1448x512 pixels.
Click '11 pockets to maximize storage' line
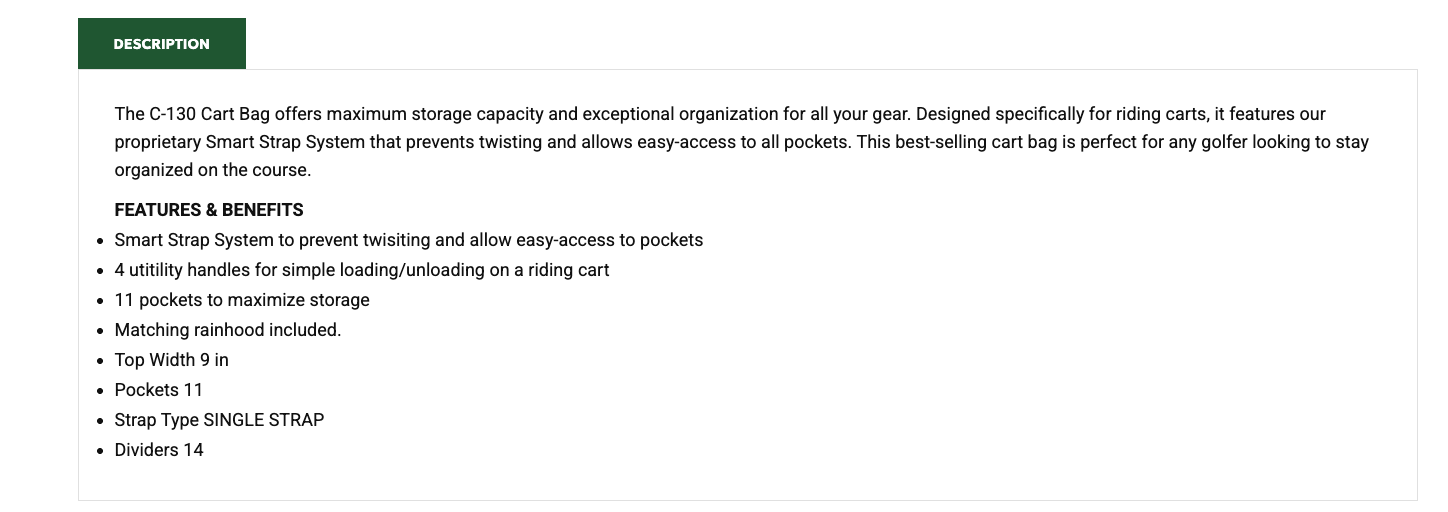point(242,300)
